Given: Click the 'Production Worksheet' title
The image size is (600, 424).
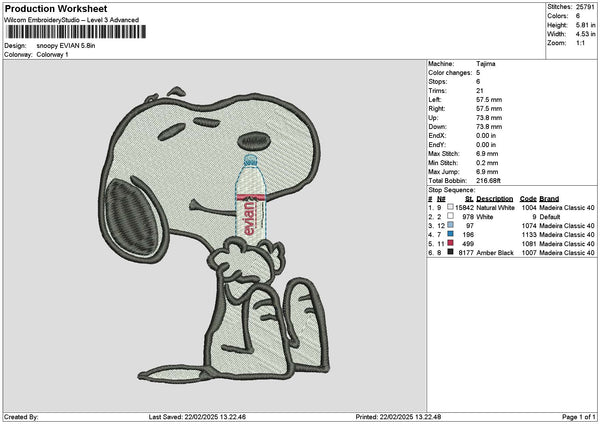Looking at the screenshot, I should (56, 8).
